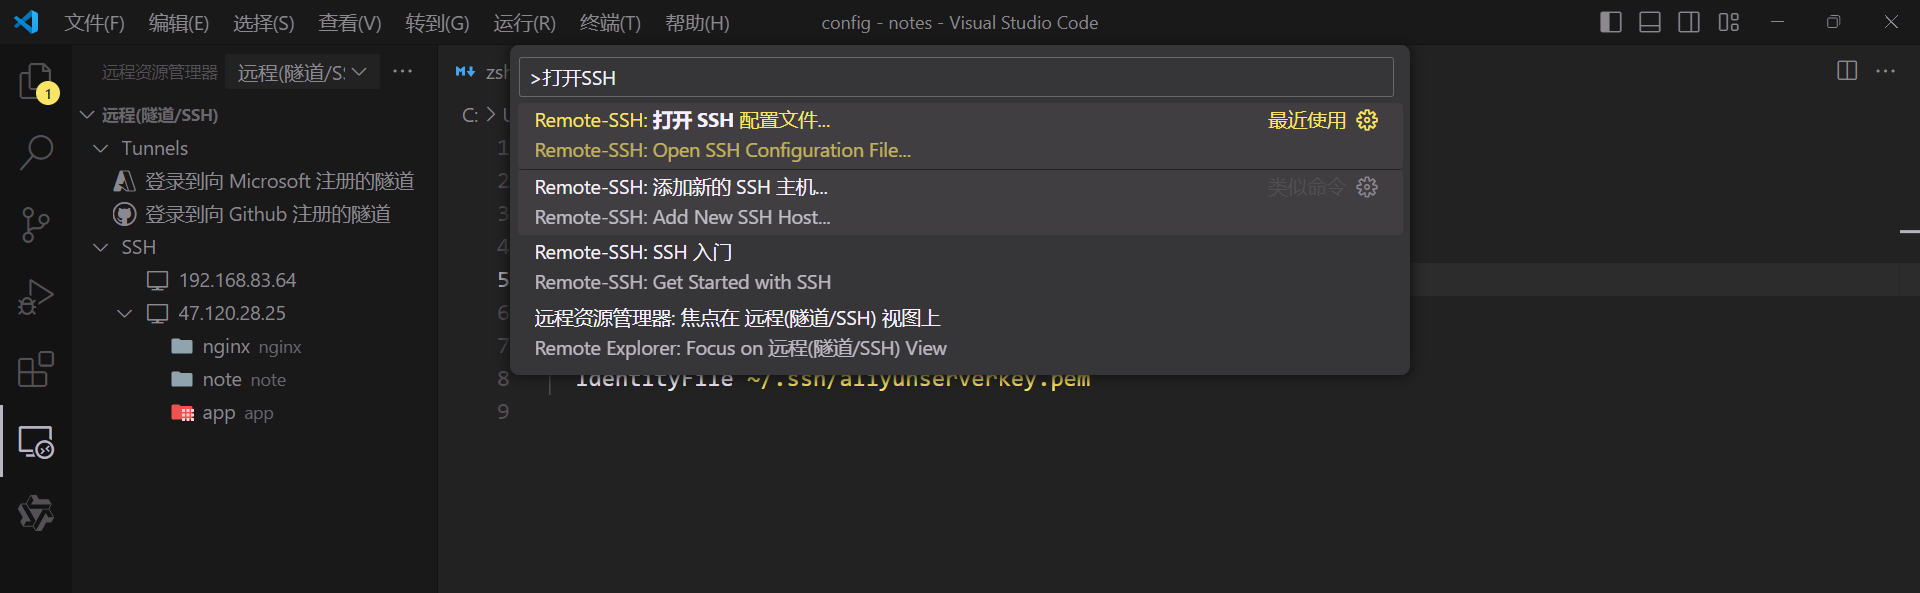
Task: Click the markdown file icon on editor tab
Action: pyautogui.click(x=465, y=72)
